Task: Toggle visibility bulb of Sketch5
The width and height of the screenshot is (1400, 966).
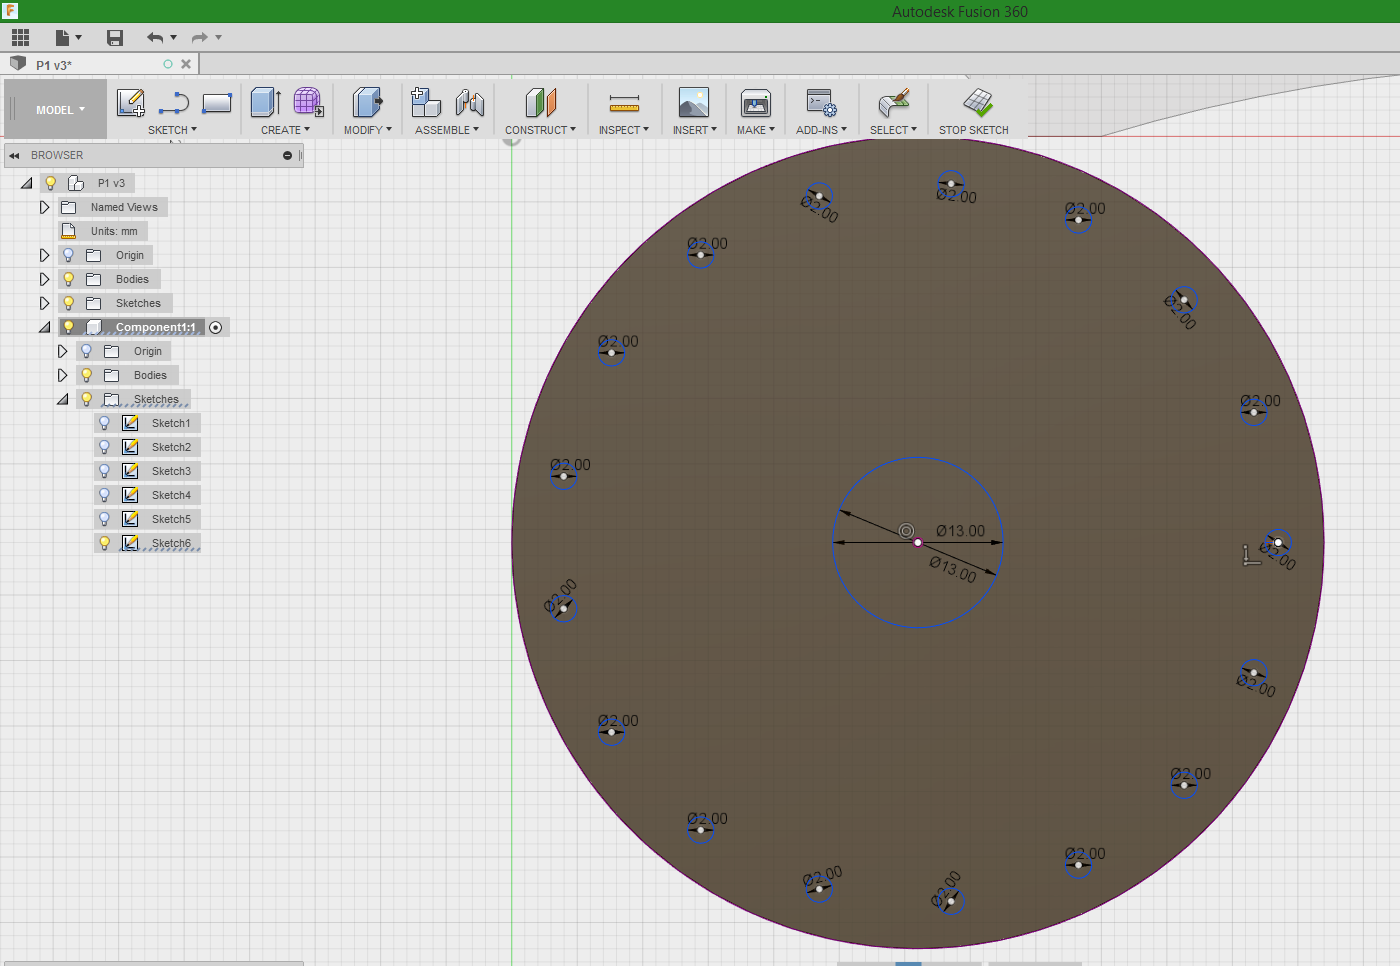Action: tap(104, 519)
